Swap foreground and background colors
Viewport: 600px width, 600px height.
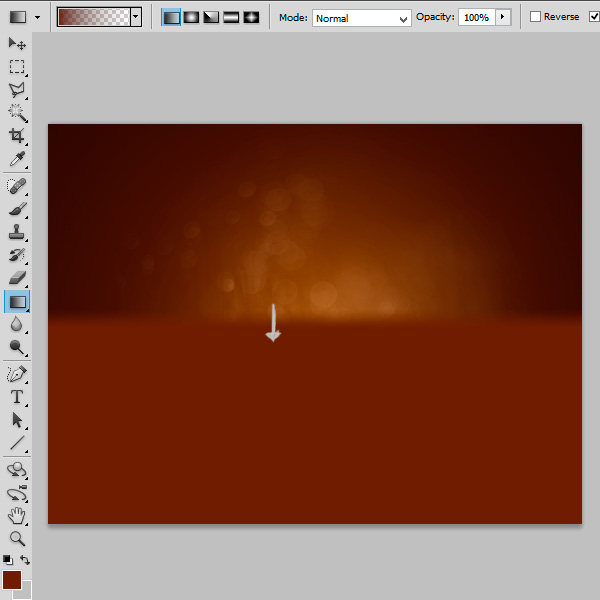coord(25,560)
